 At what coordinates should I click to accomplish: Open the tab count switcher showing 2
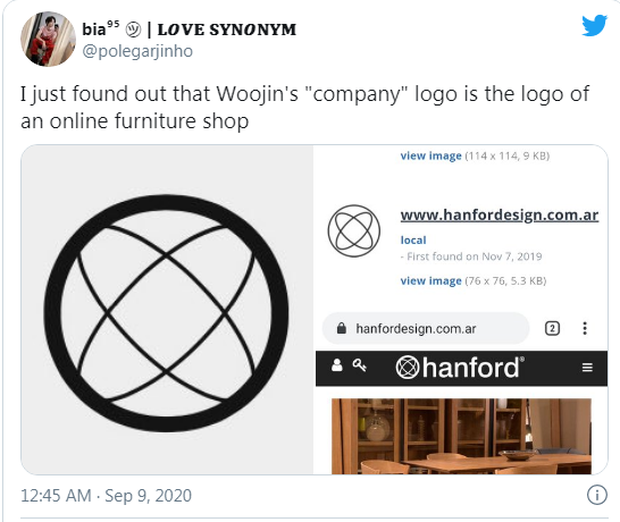(552, 328)
